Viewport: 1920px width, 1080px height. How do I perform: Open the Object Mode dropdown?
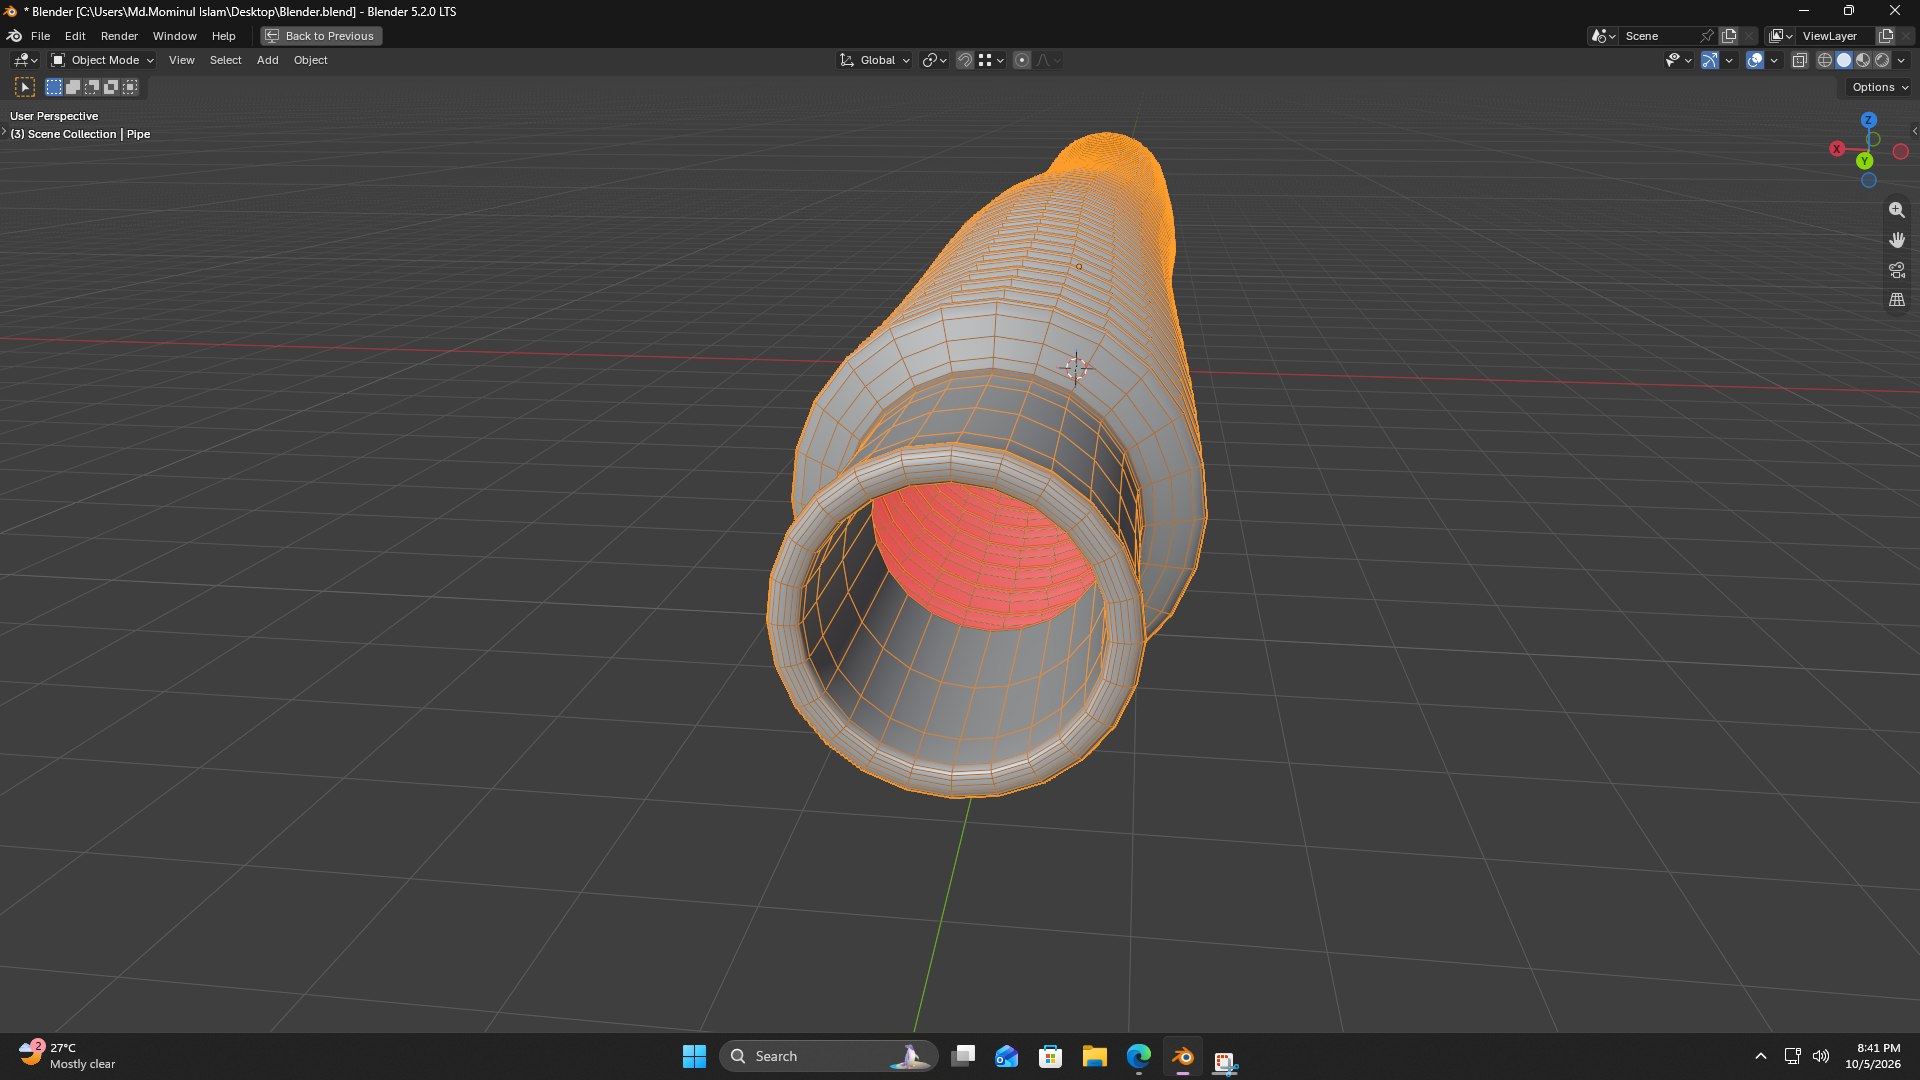[x=103, y=60]
